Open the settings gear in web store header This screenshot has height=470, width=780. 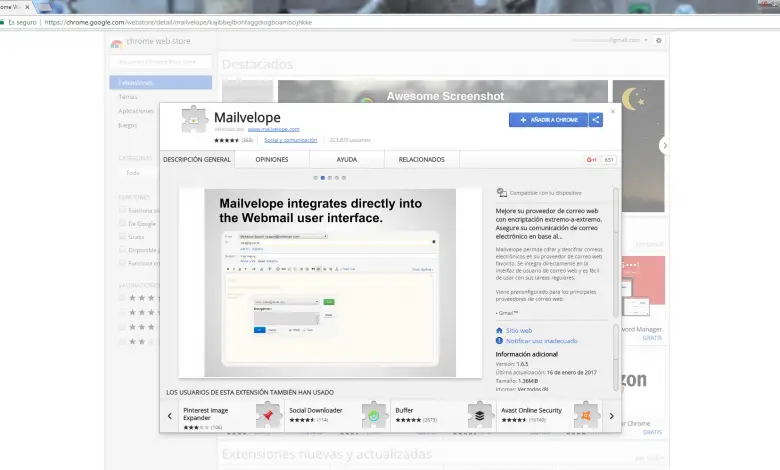[659, 40]
